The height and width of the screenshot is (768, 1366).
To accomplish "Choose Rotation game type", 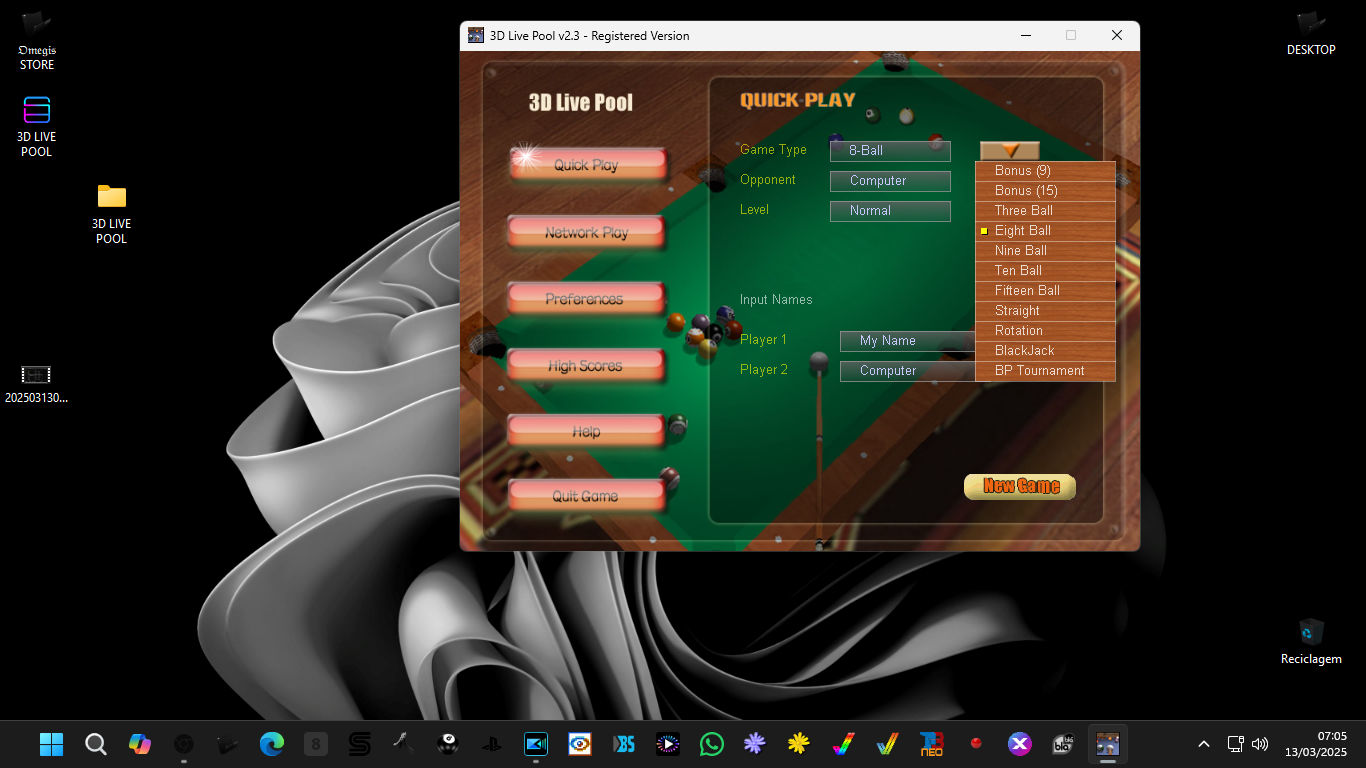I will tap(1045, 331).
